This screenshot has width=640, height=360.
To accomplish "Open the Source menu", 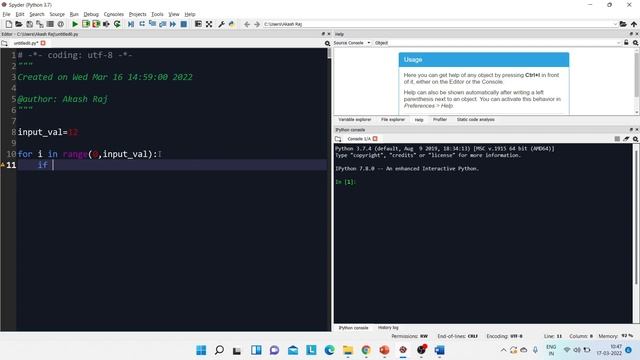I will tap(57, 14).
